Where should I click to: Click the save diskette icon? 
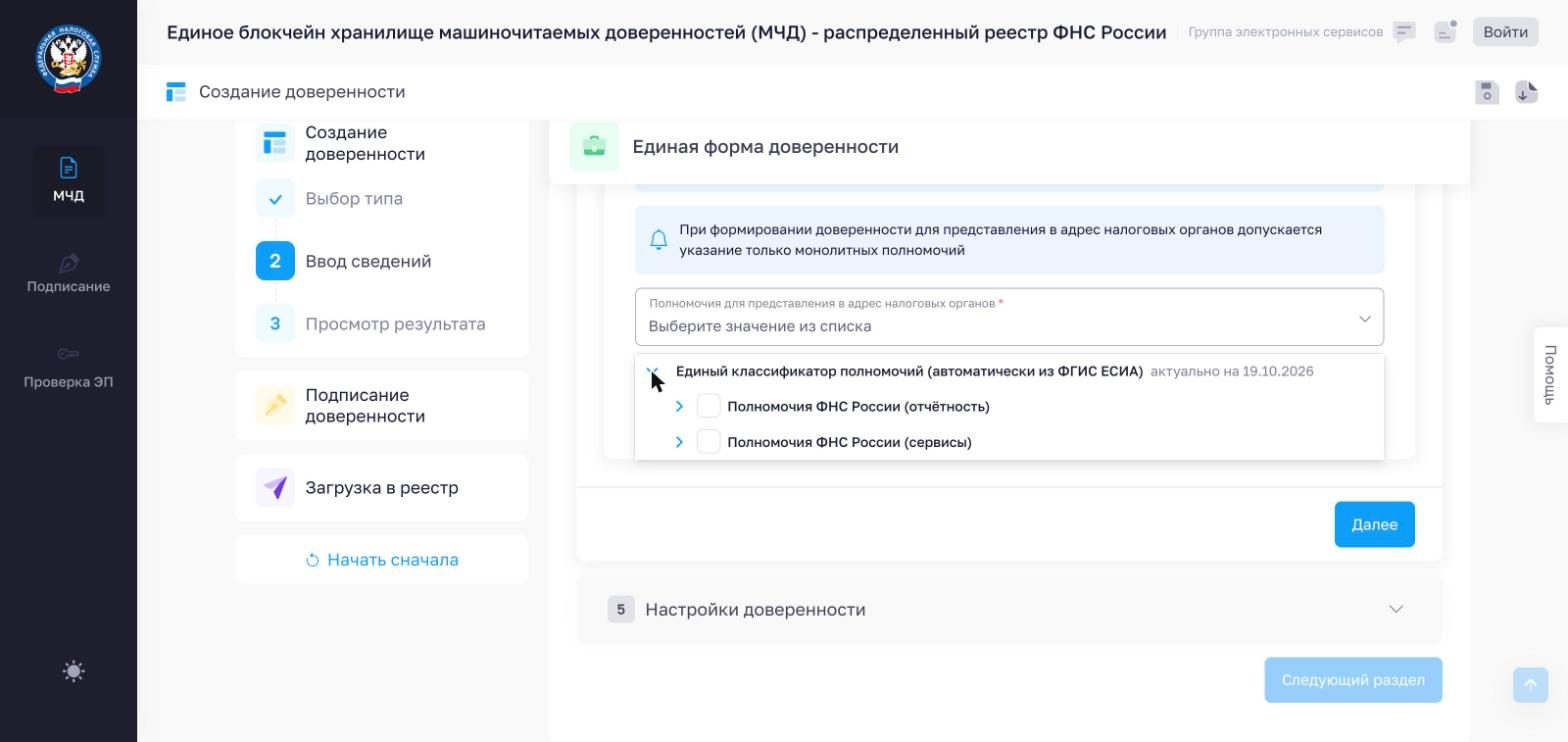pyautogui.click(x=1487, y=92)
